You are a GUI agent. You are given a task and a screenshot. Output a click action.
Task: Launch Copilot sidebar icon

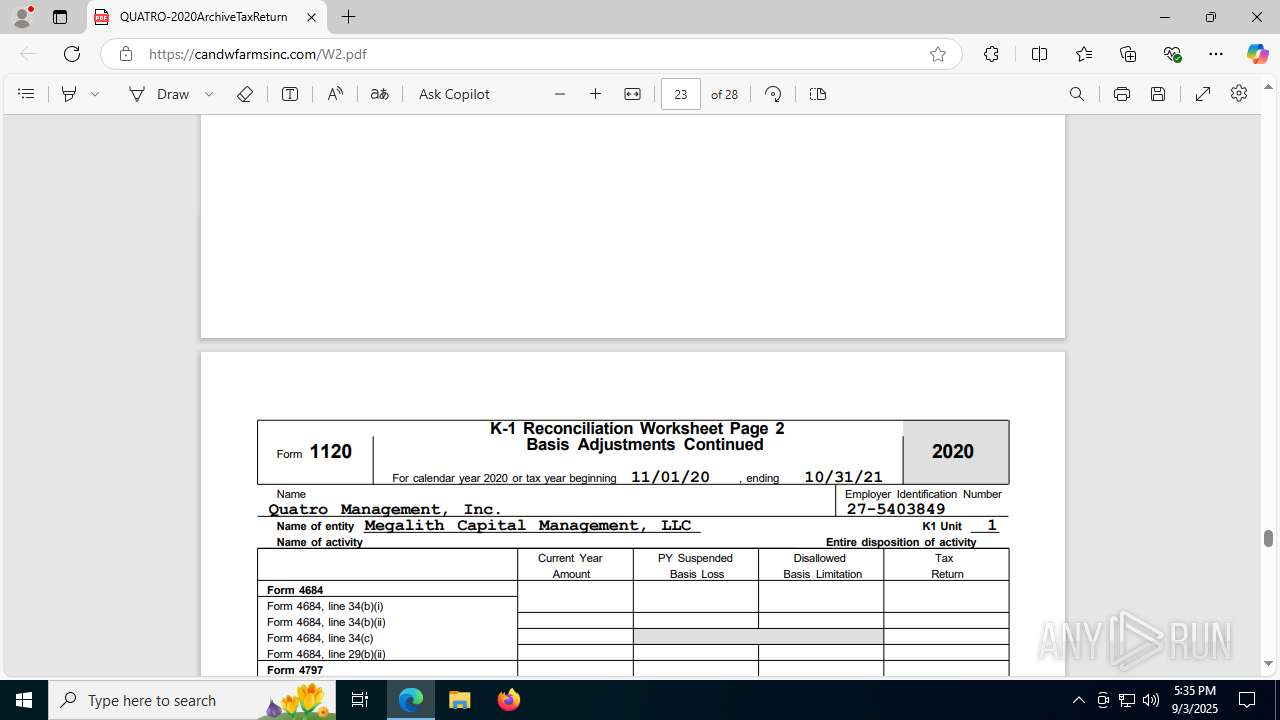[x=1257, y=54]
